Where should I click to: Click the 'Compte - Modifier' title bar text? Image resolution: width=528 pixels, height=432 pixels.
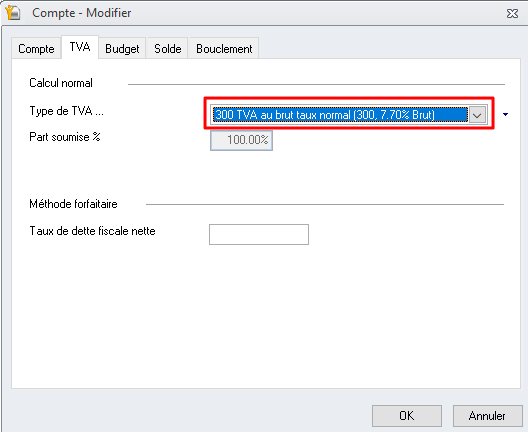pos(81,13)
